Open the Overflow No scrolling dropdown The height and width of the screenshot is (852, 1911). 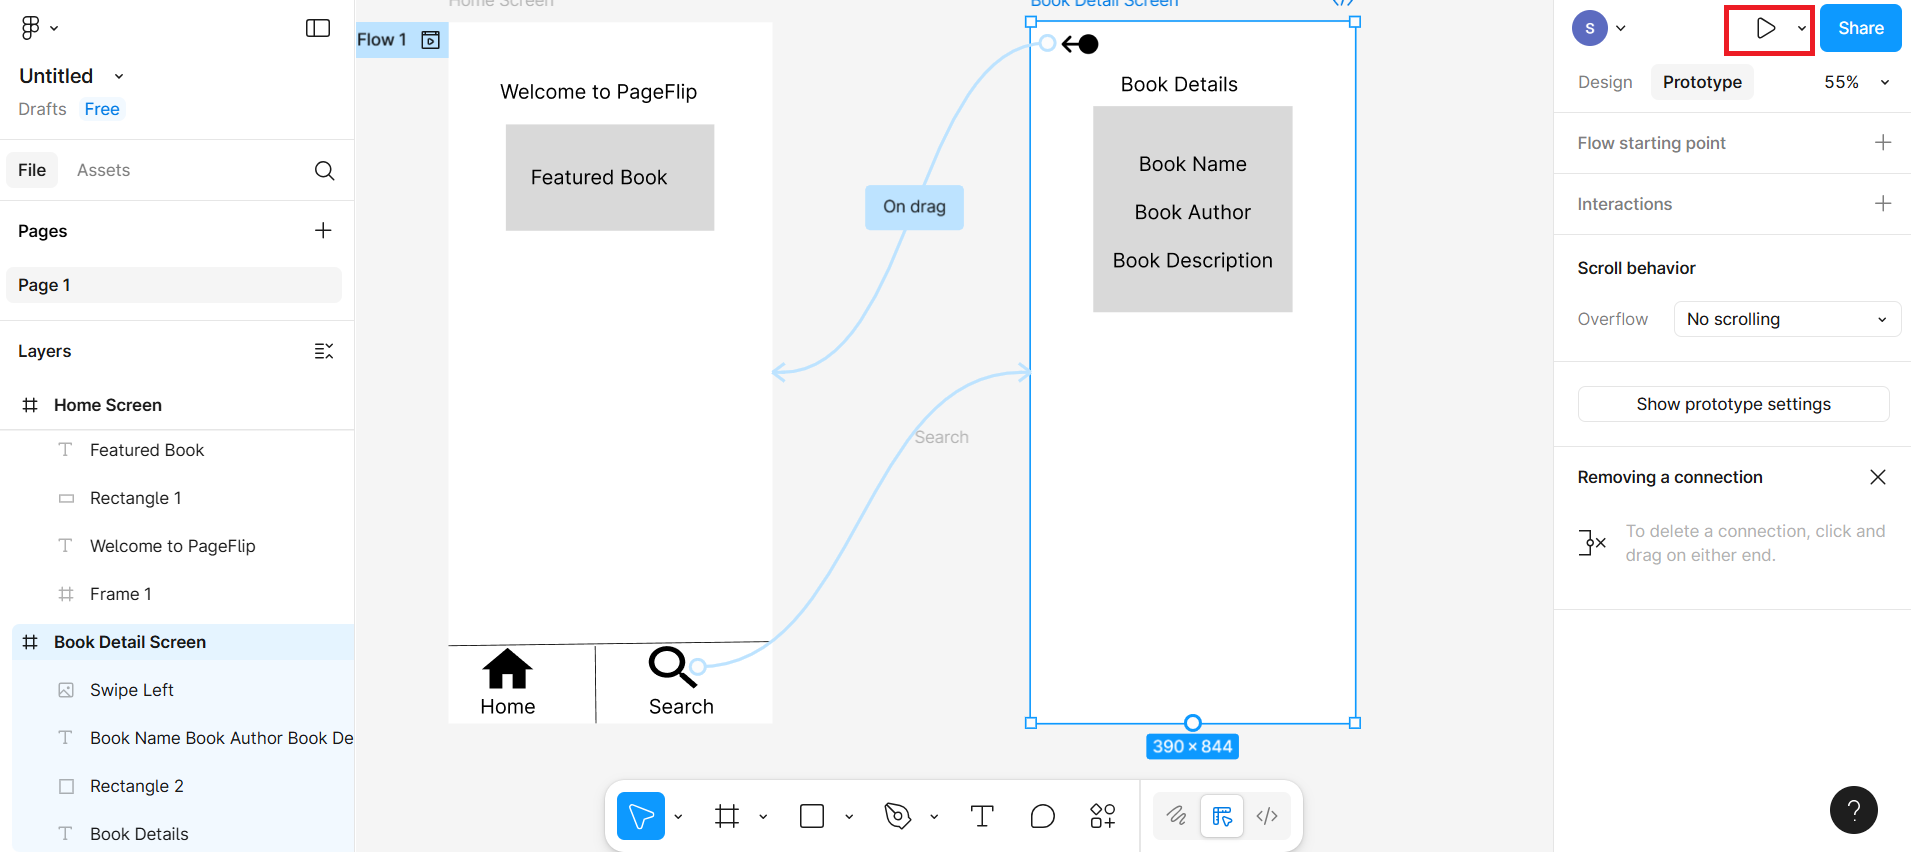(1786, 320)
